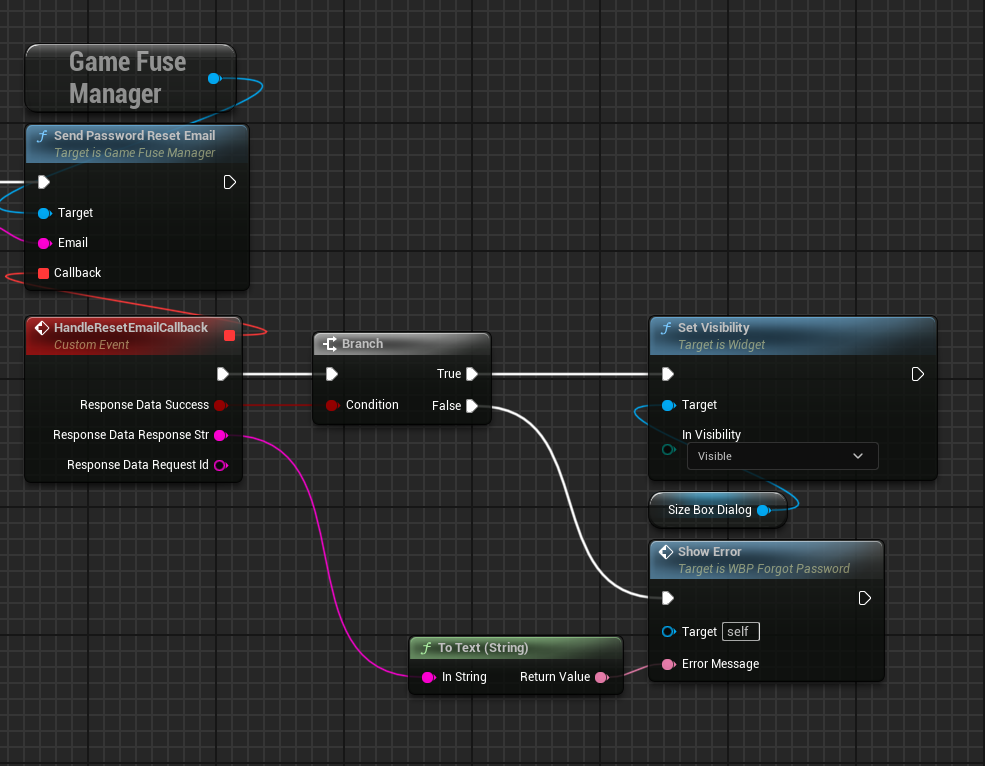Click the Show Error exec output pin
This screenshot has width=985, height=766.
point(864,598)
